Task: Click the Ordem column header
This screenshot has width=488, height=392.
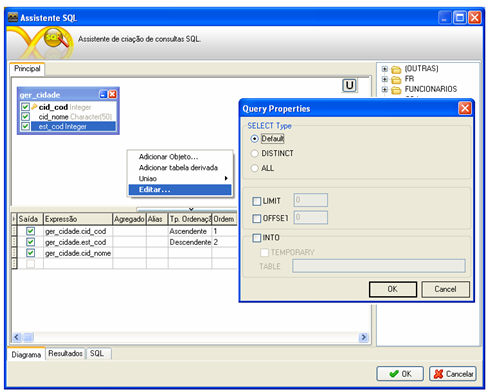Action: click(224, 219)
